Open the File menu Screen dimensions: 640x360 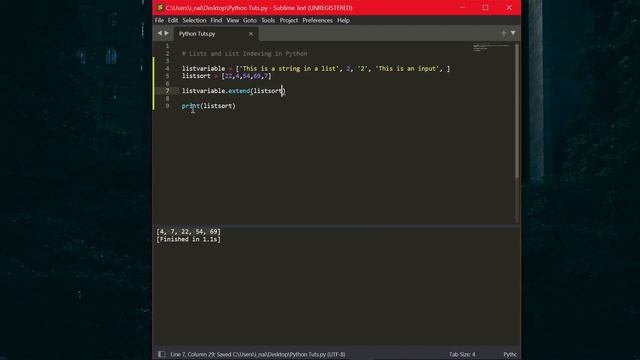click(x=159, y=20)
